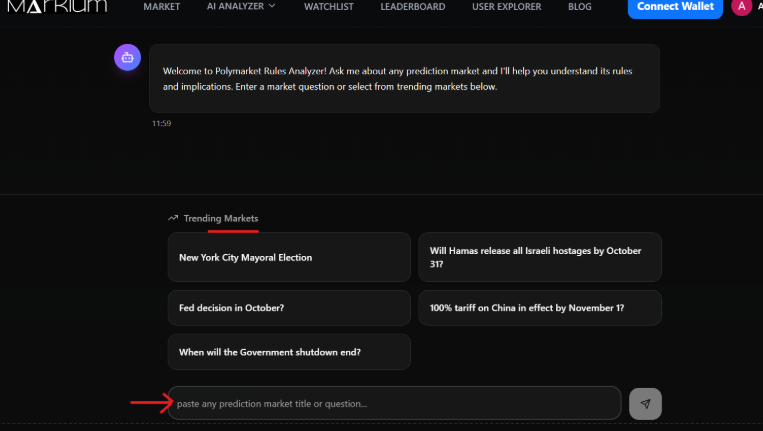Image resolution: width=763 pixels, height=431 pixels.
Task: Navigate to USER EXPLORER
Action: 506,7
